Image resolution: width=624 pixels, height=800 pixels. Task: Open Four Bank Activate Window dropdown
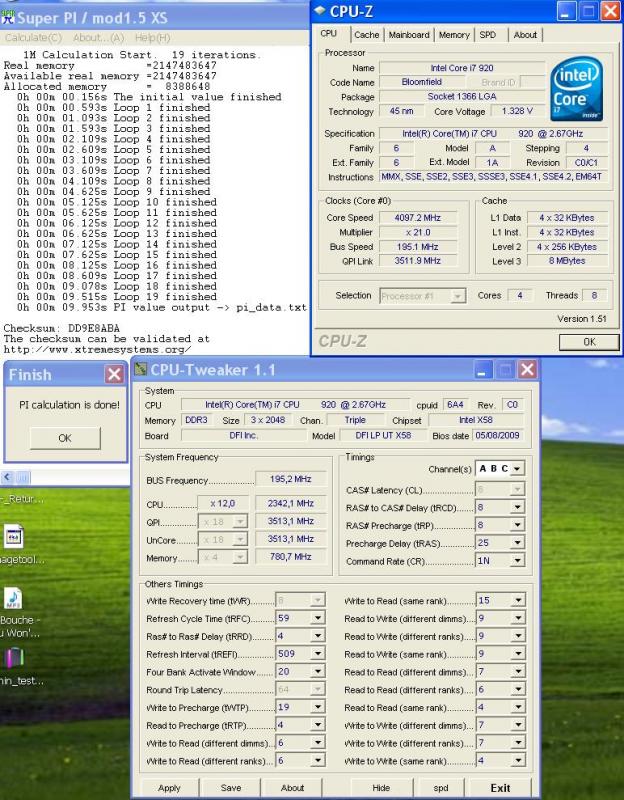(317, 671)
